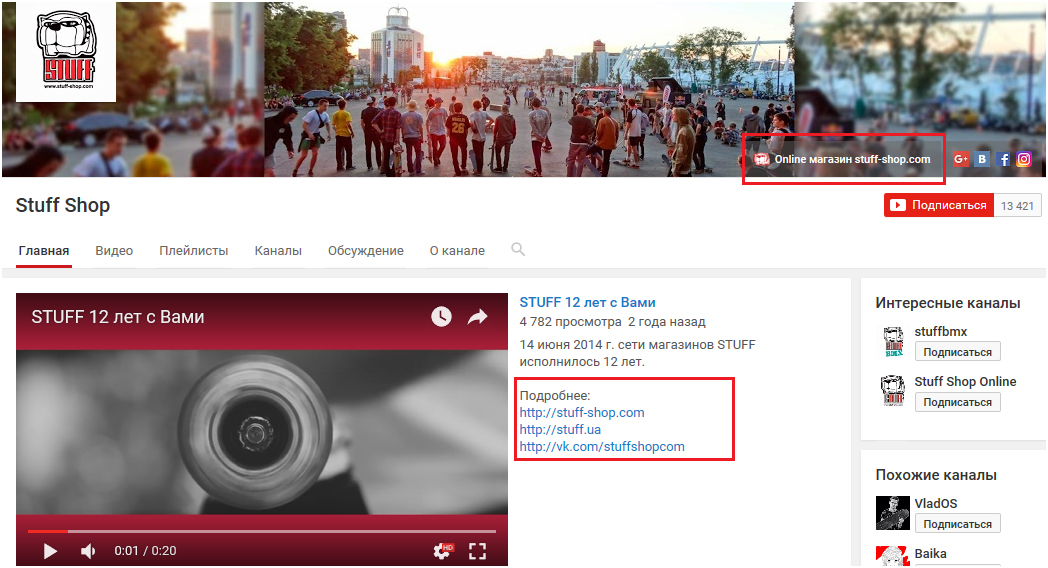Open the О канале tab
Viewport: 1048px width, 568px height.
pyautogui.click(x=457, y=251)
